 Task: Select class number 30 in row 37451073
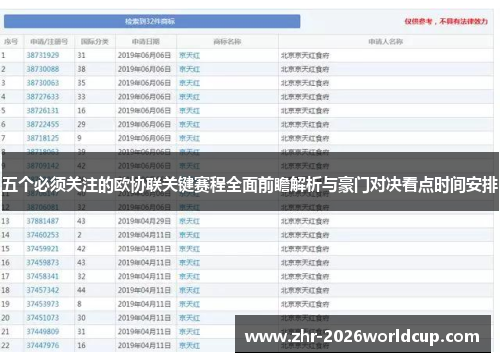click(x=82, y=318)
